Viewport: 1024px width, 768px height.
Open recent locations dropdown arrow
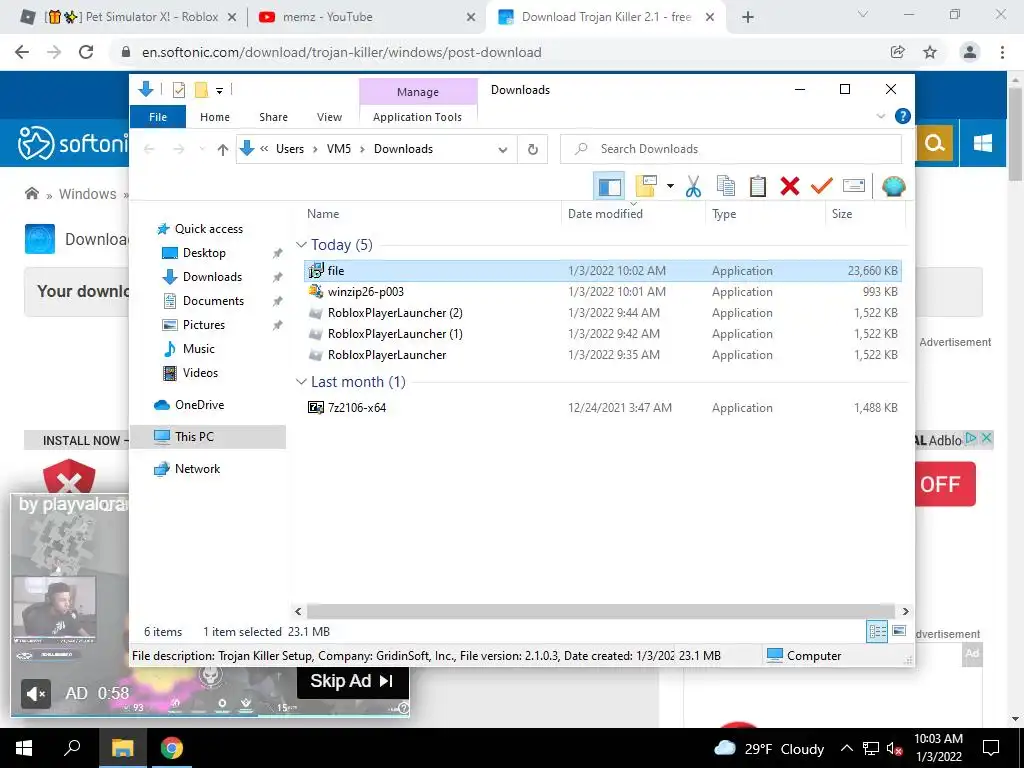point(202,150)
